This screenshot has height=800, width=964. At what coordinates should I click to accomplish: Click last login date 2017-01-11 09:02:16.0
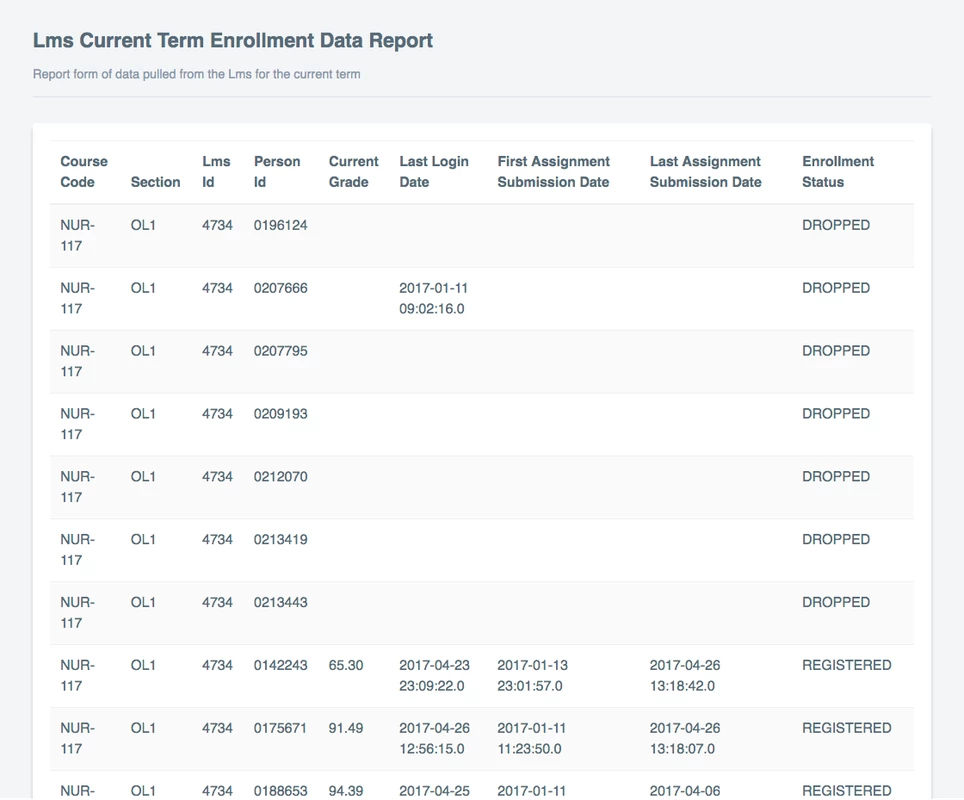click(433, 298)
